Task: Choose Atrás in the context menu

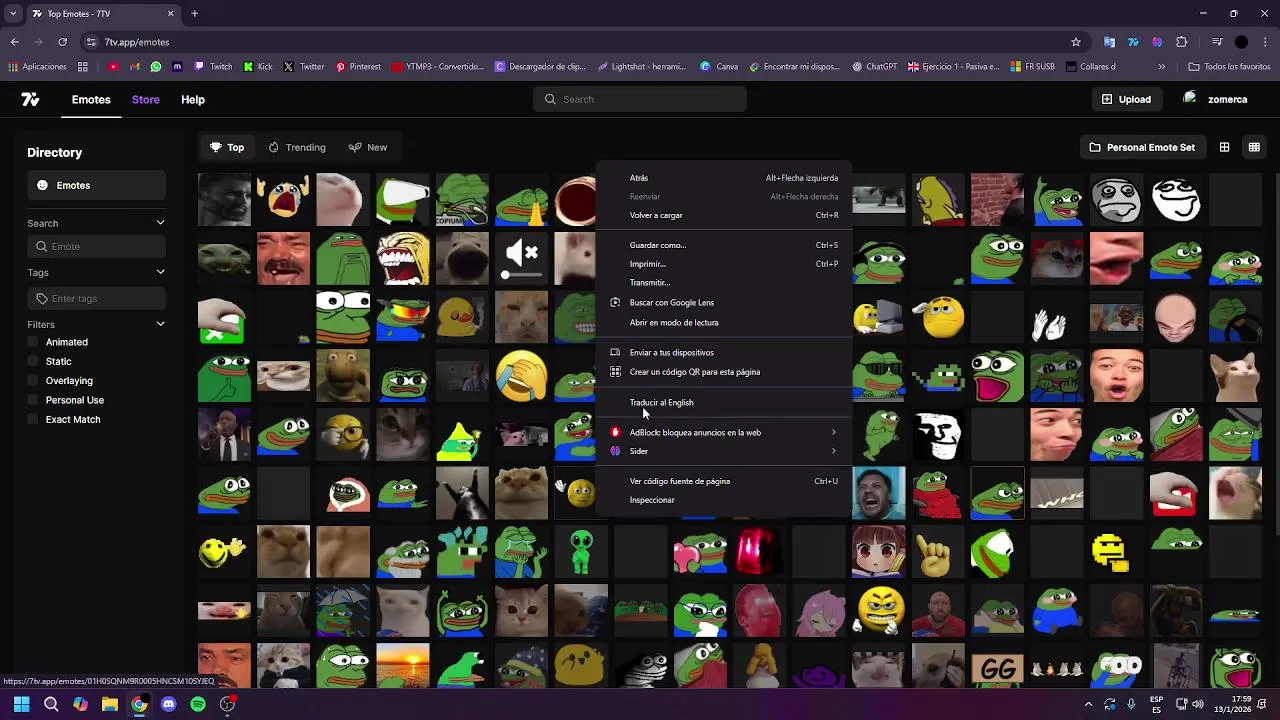Action: click(x=723, y=178)
